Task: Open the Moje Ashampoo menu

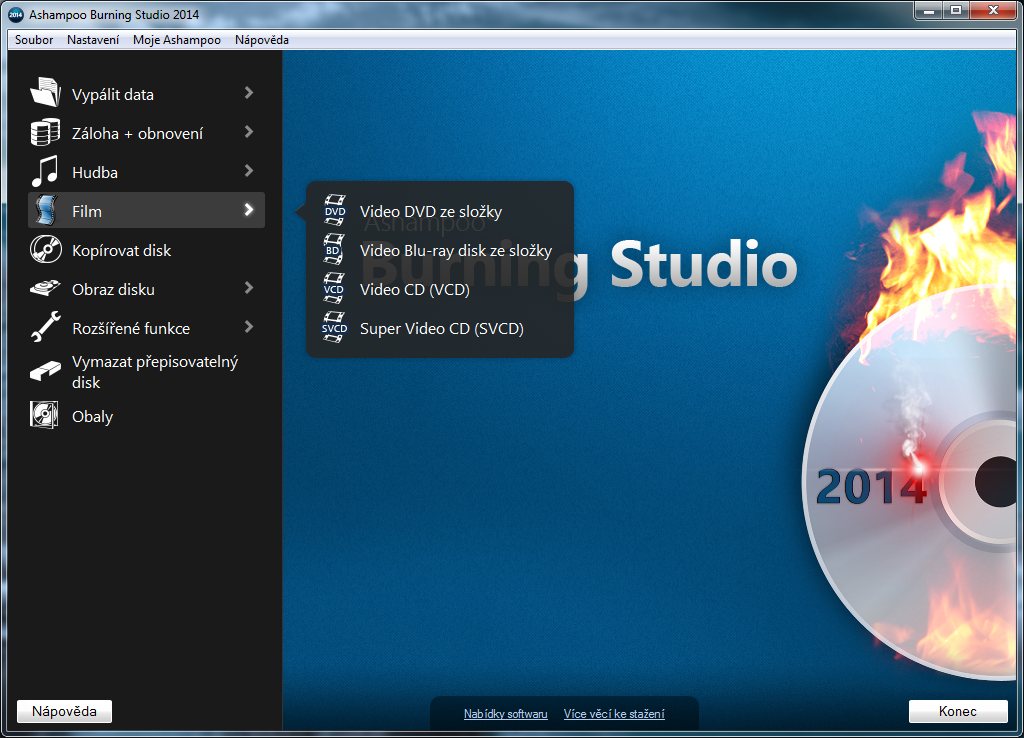Action: [177, 40]
